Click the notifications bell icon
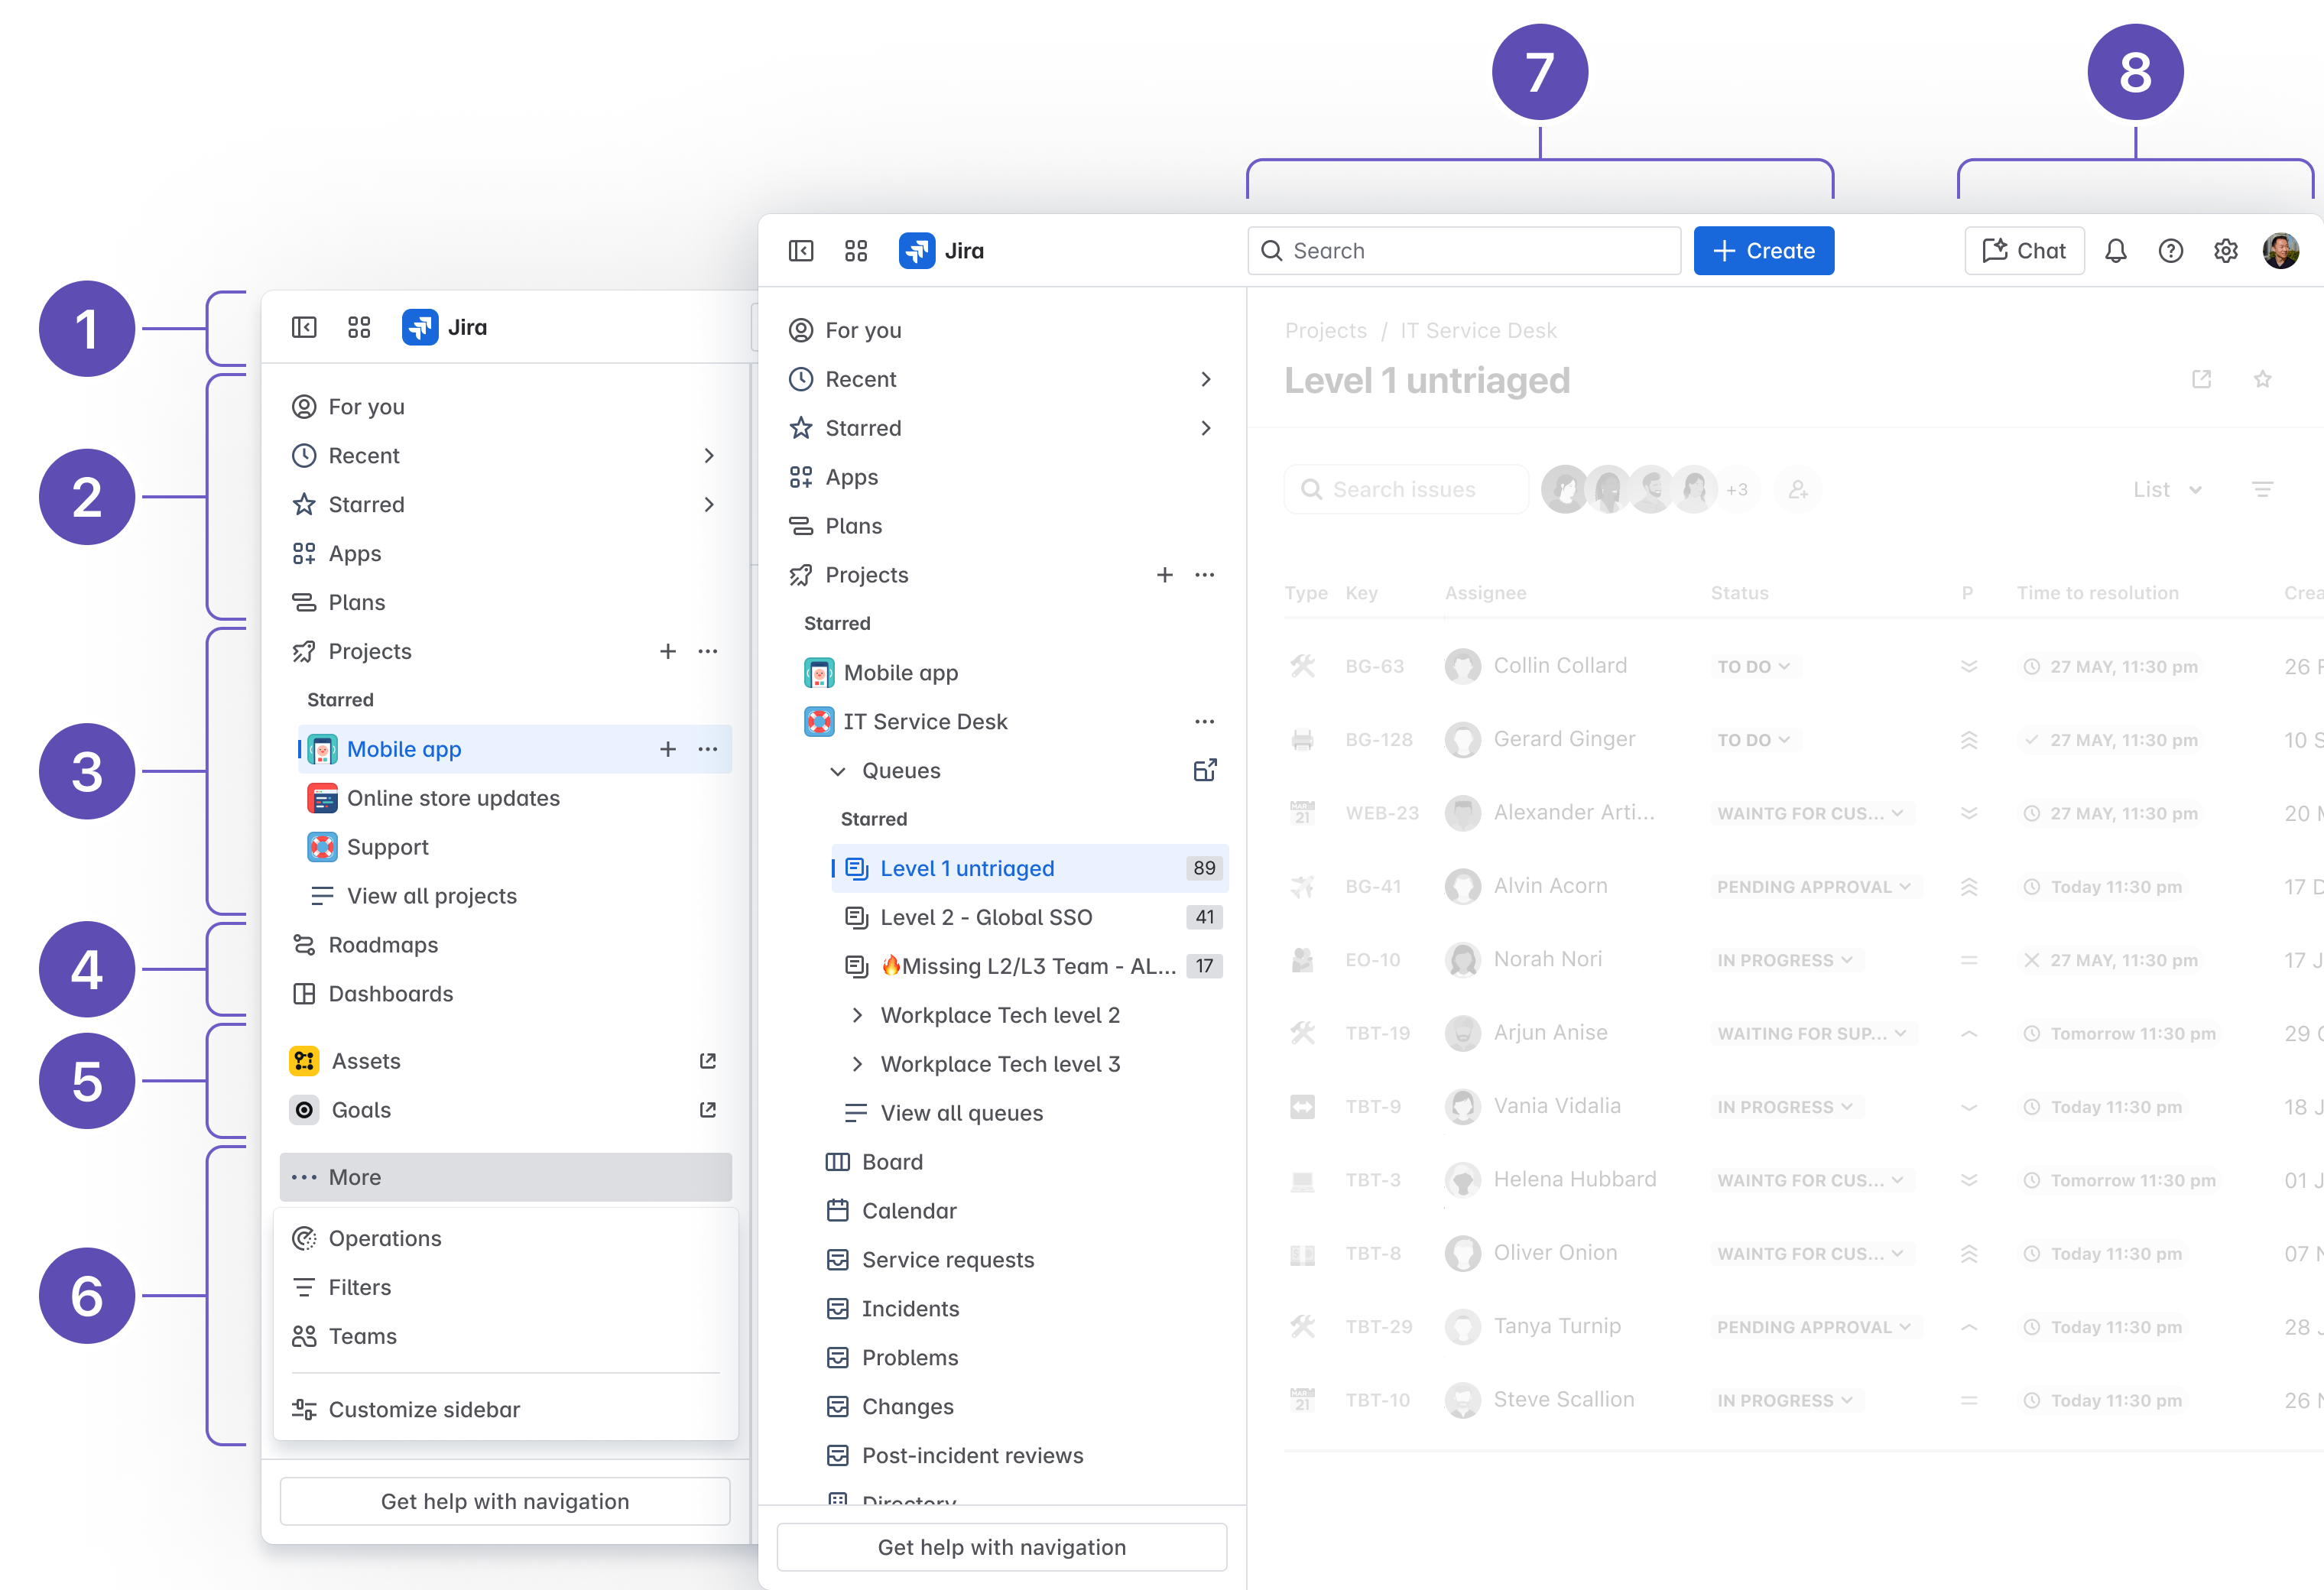The width and height of the screenshot is (2324, 1590). 2115,251
